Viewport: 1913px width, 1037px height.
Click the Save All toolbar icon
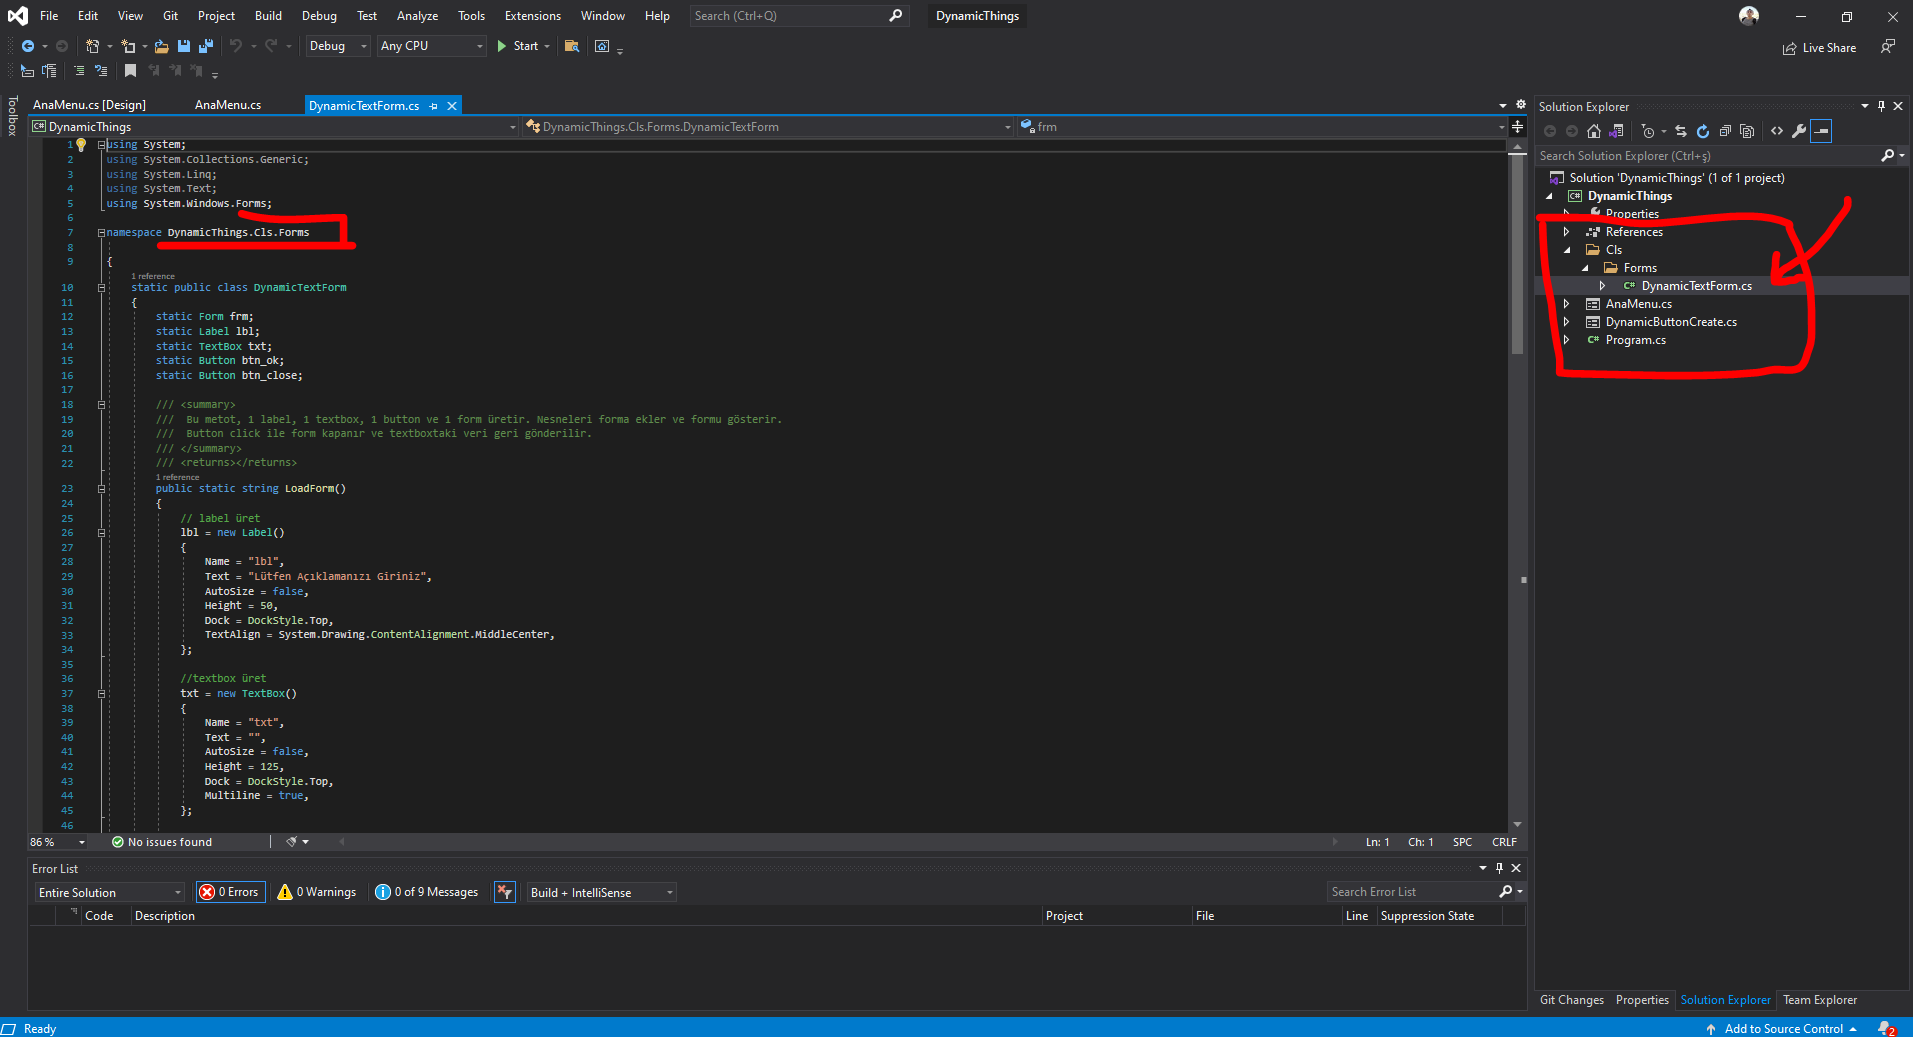(x=206, y=46)
